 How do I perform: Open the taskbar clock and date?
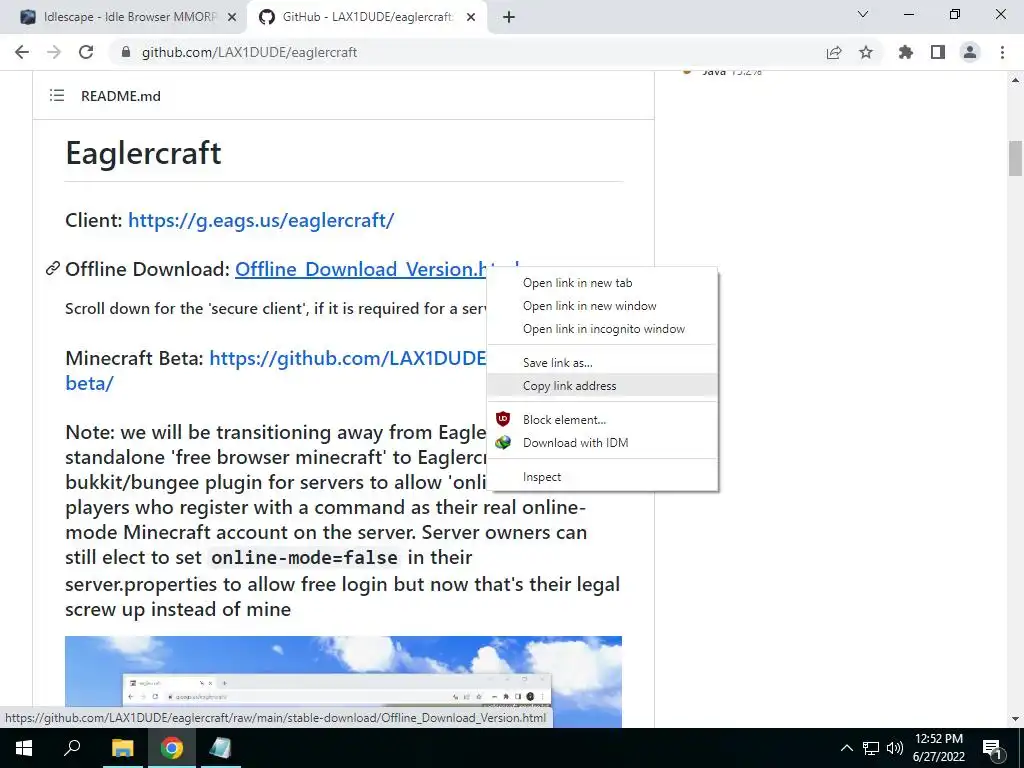938,748
